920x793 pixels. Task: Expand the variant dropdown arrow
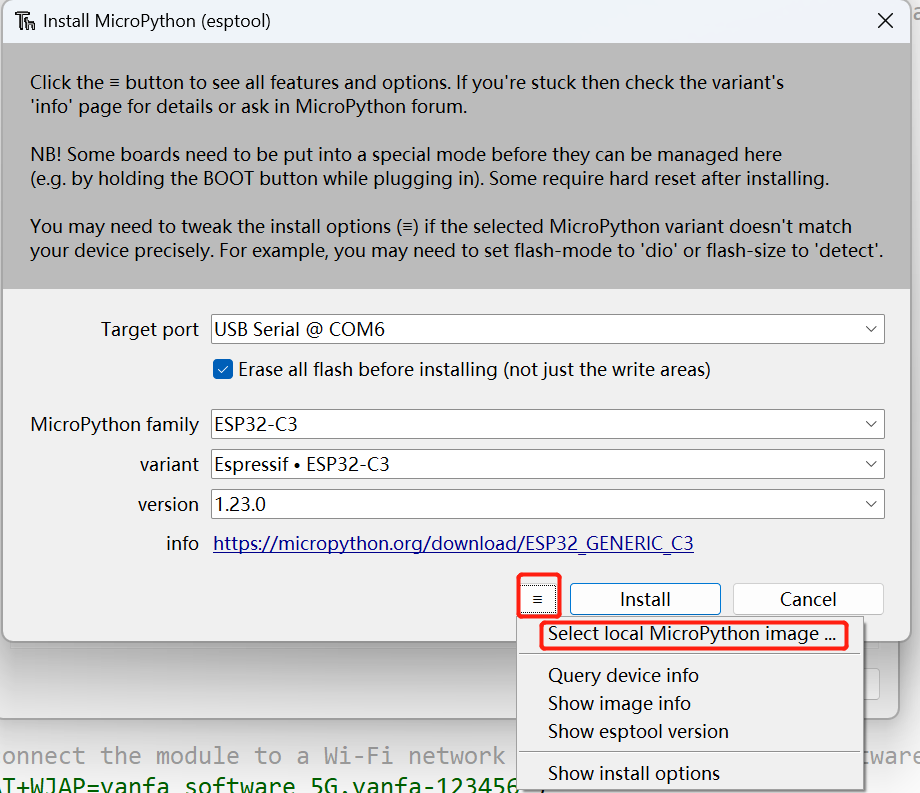871,464
